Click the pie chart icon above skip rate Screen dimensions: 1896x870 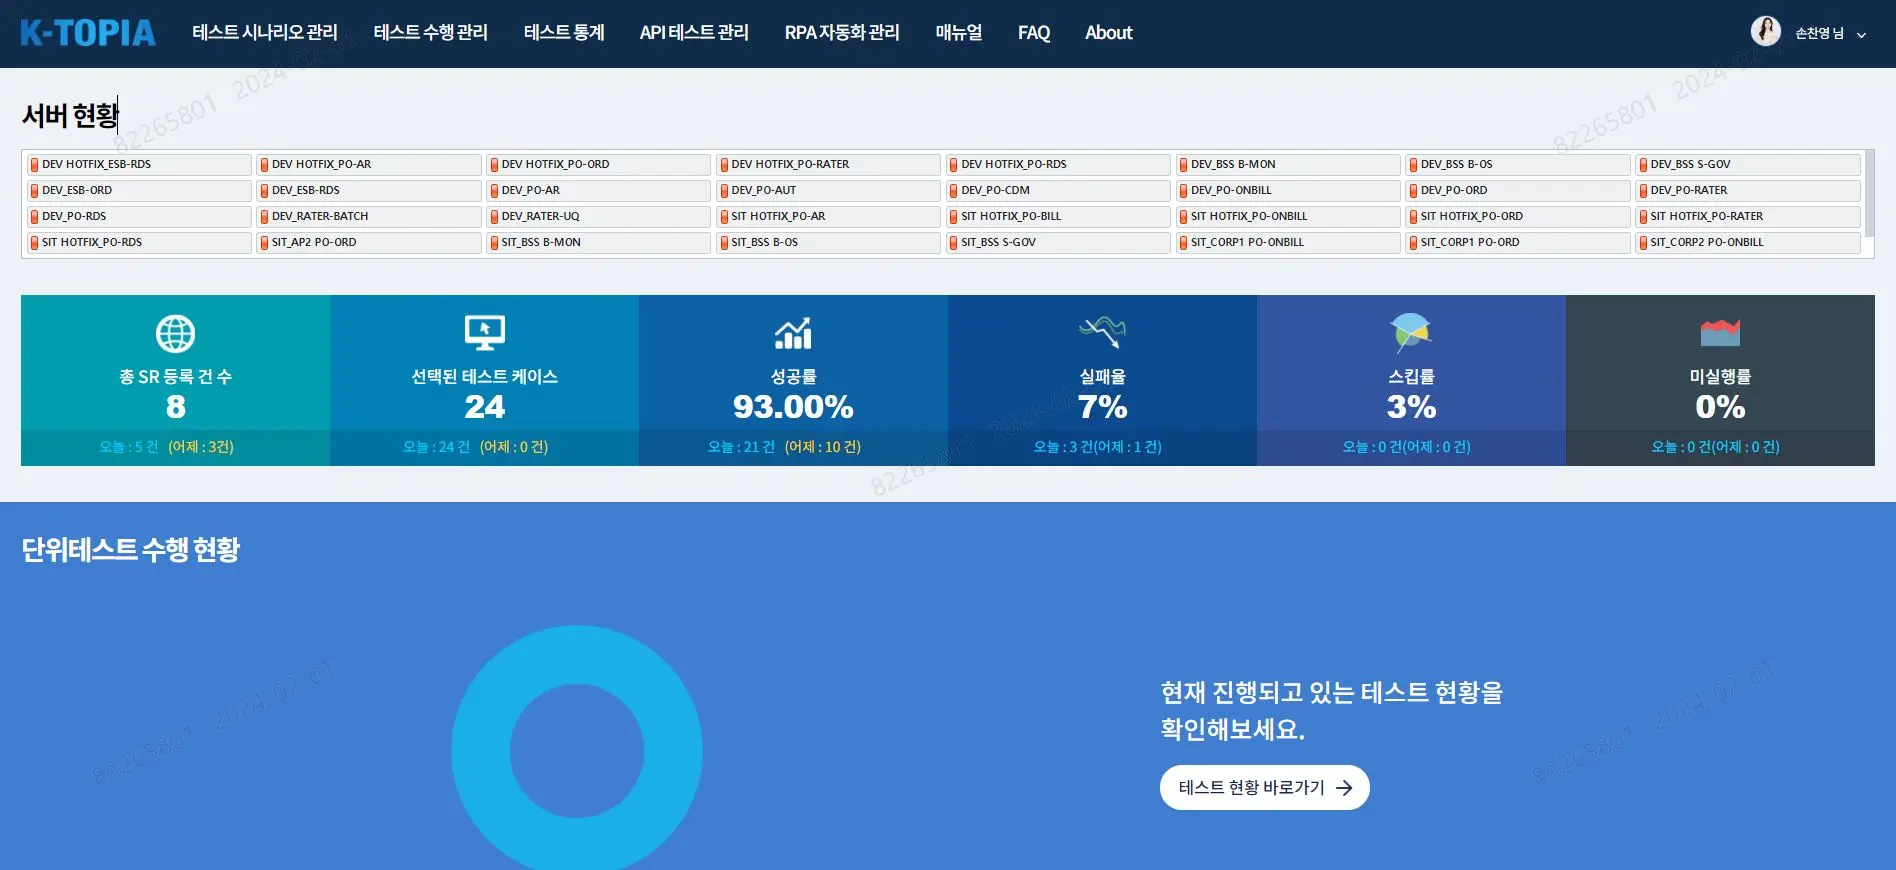tap(1411, 332)
